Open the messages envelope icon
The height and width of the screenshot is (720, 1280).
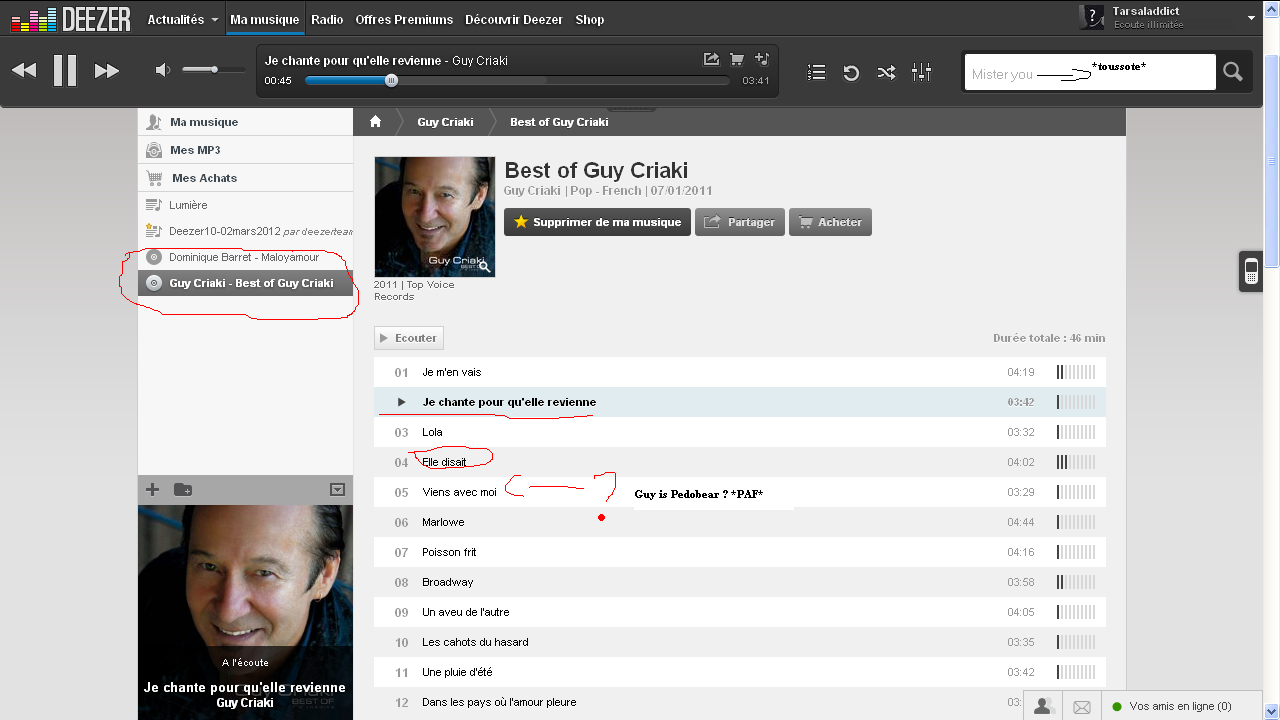point(1081,706)
